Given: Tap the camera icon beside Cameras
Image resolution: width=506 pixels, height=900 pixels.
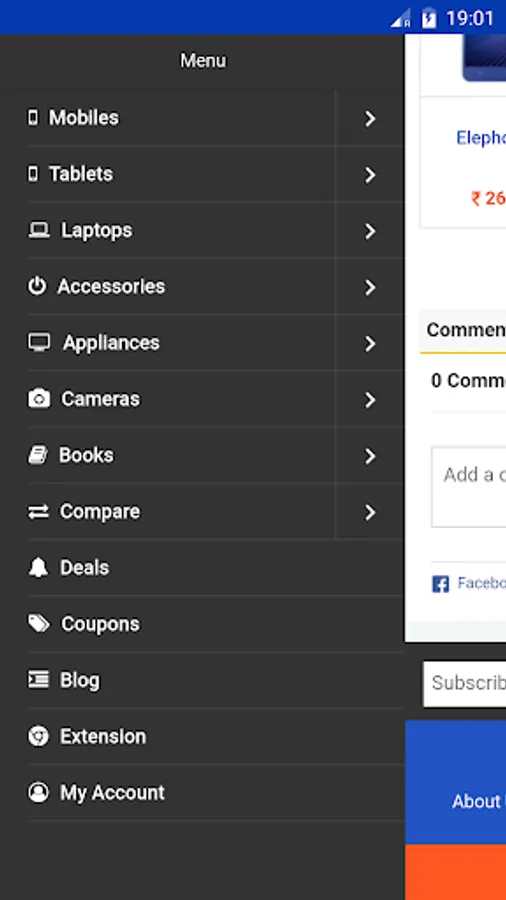Looking at the screenshot, I should point(39,398).
